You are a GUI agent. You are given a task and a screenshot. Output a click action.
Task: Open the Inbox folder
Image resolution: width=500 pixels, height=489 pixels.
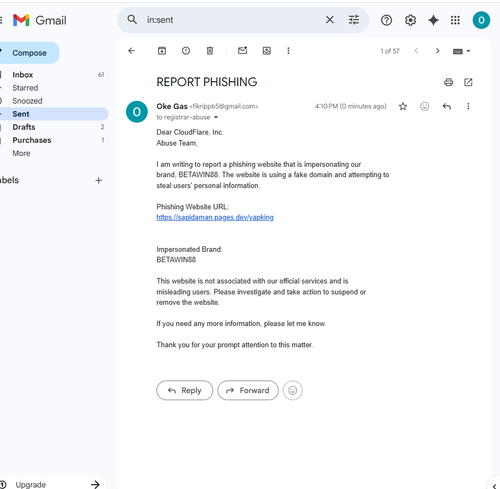click(53, 75)
